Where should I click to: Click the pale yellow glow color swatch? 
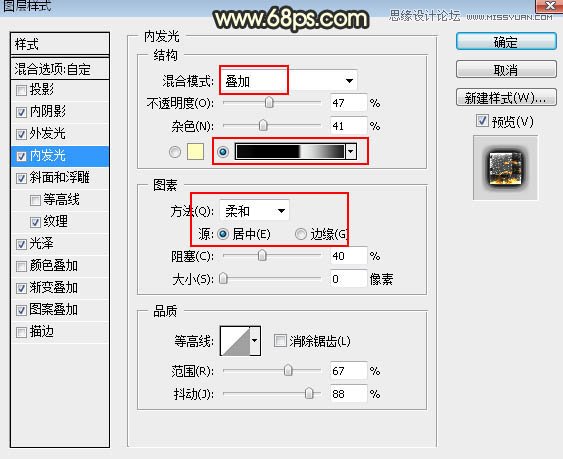coord(196,151)
